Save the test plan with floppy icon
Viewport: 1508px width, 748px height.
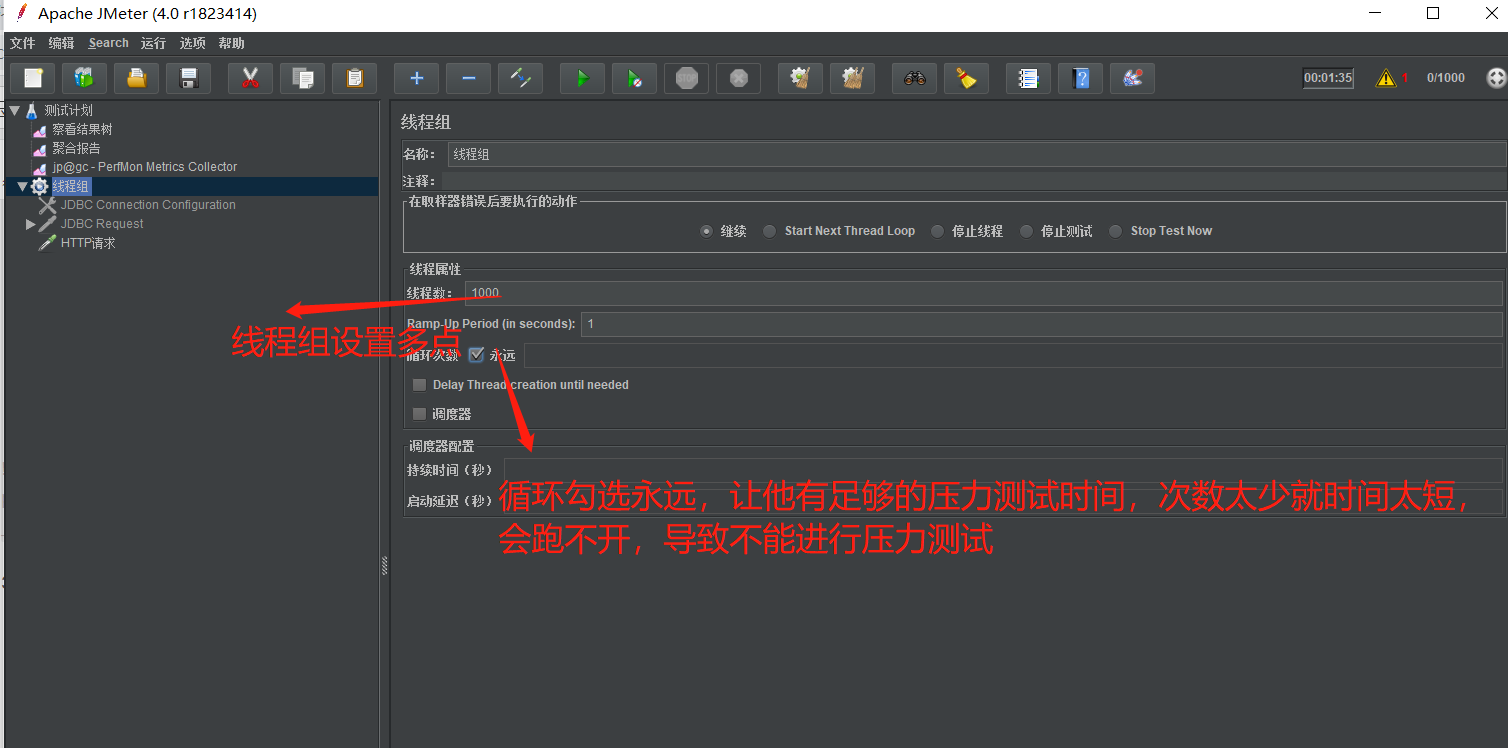point(189,78)
